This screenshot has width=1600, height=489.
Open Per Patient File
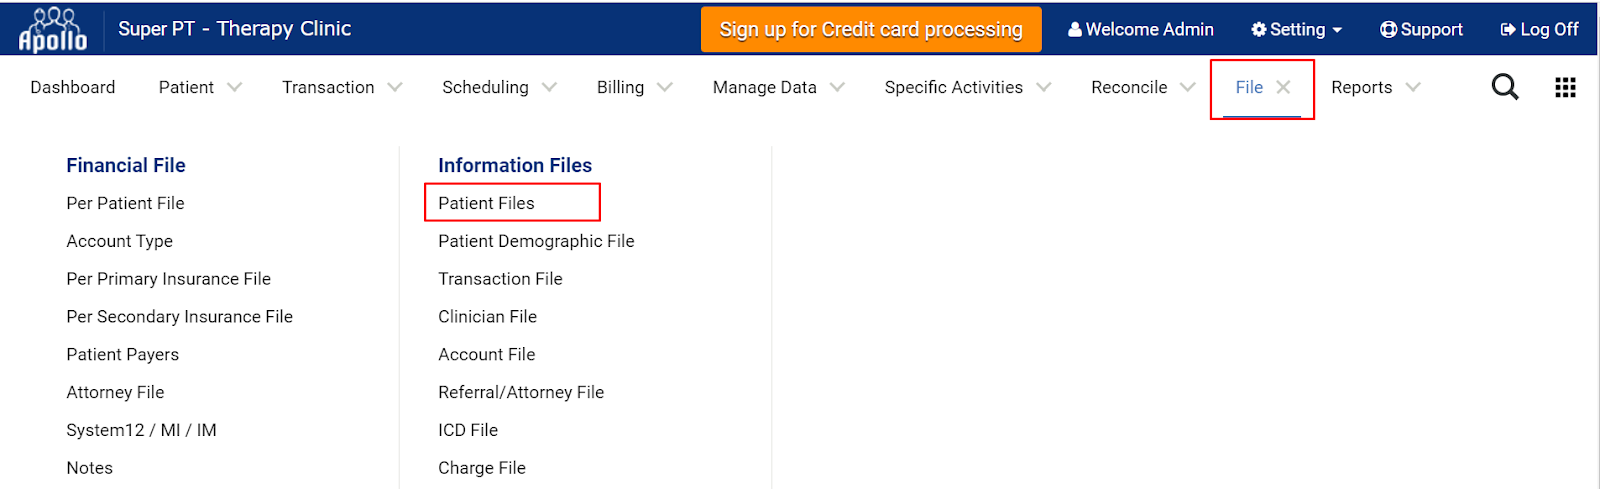point(125,203)
